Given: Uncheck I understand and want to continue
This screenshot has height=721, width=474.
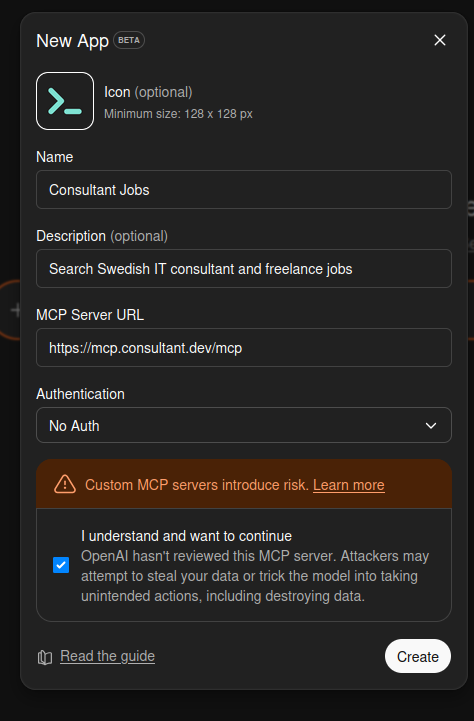Looking at the screenshot, I should pos(61,565).
